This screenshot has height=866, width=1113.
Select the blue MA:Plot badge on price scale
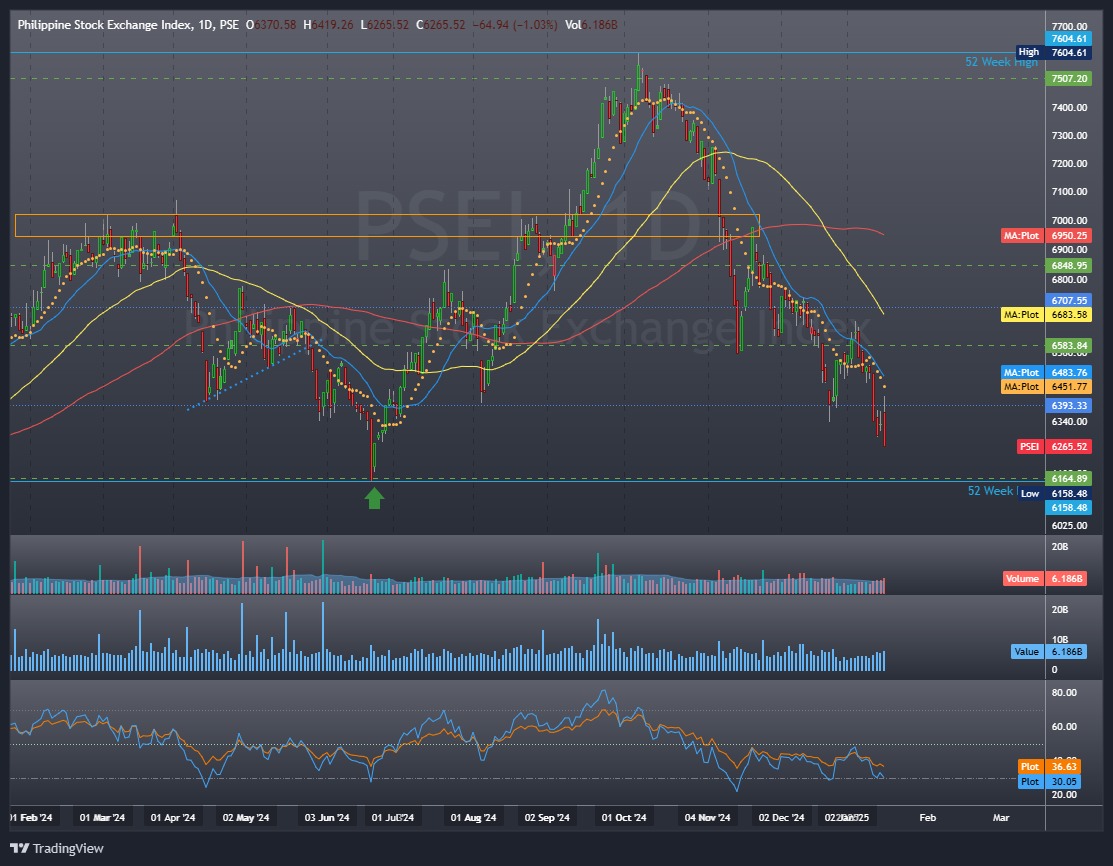click(1022, 372)
